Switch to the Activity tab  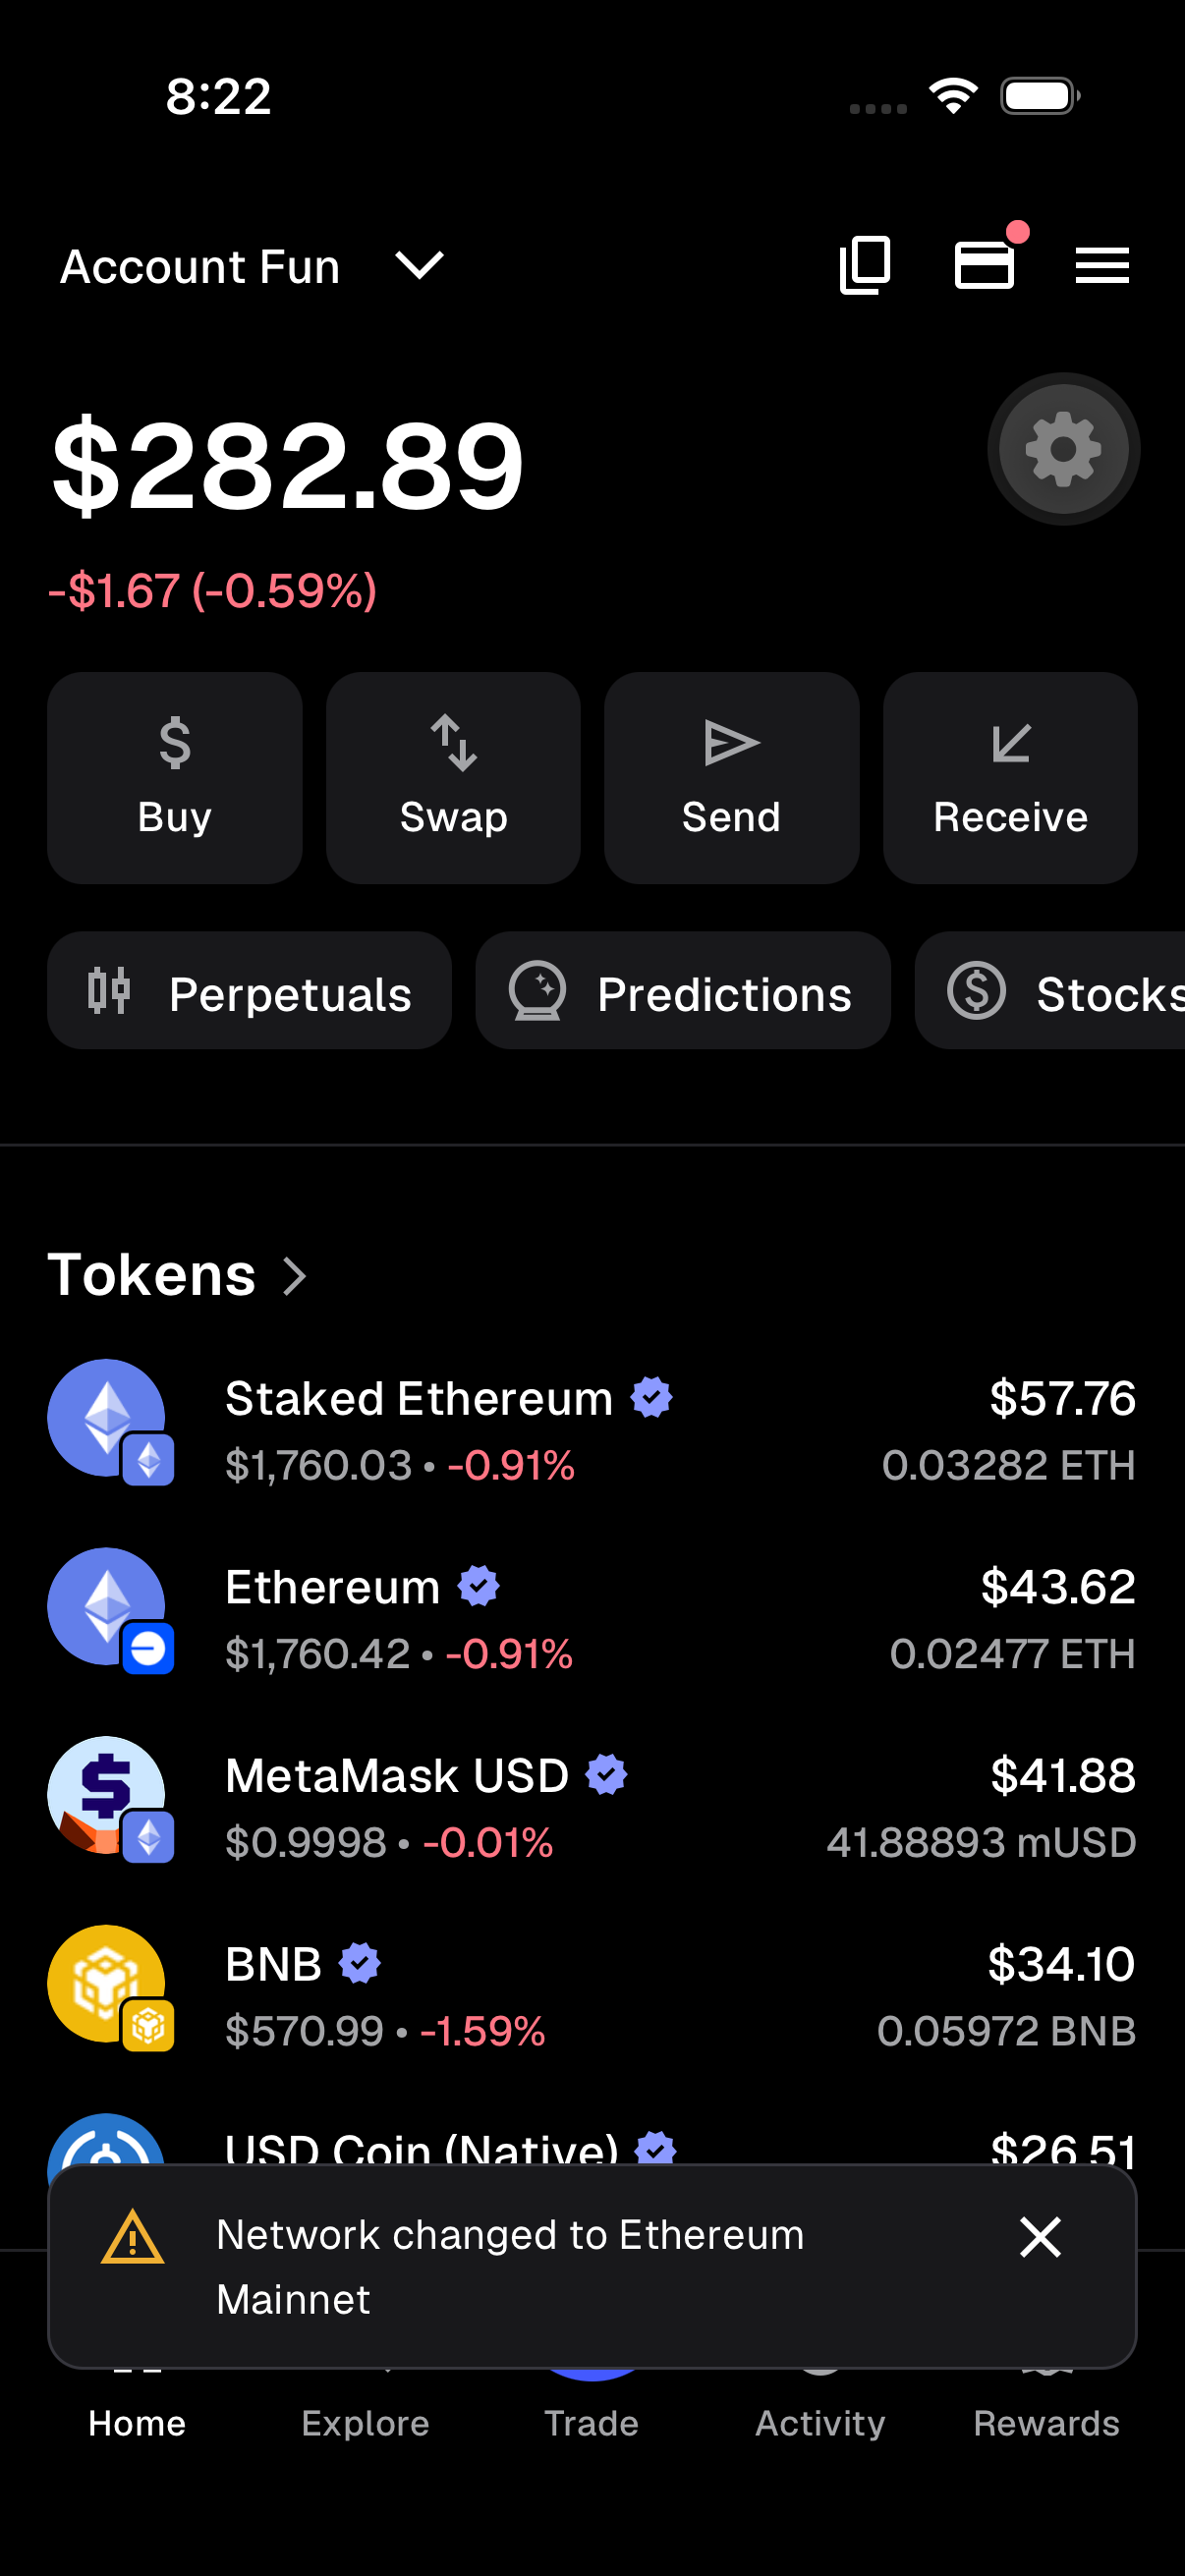coord(820,2422)
